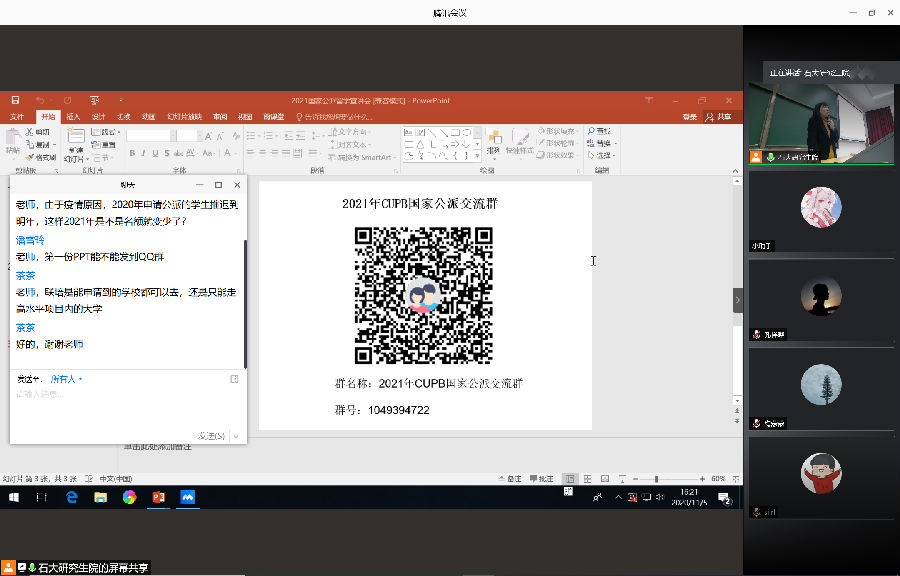900x576 pixels.
Task: Toggle underline text formatting
Action: pos(155,153)
